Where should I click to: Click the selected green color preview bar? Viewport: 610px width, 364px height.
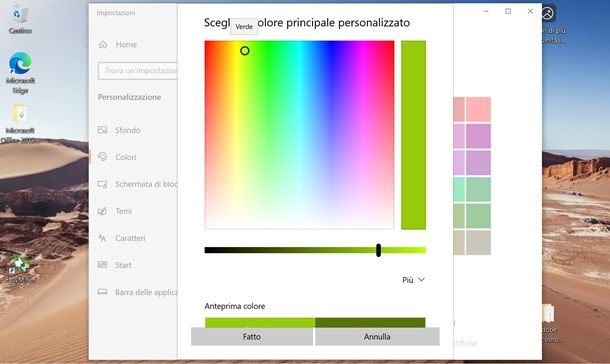pos(413,135)
